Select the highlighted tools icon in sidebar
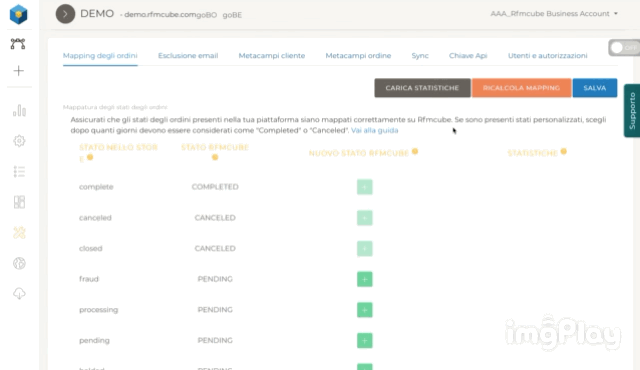 19,233
